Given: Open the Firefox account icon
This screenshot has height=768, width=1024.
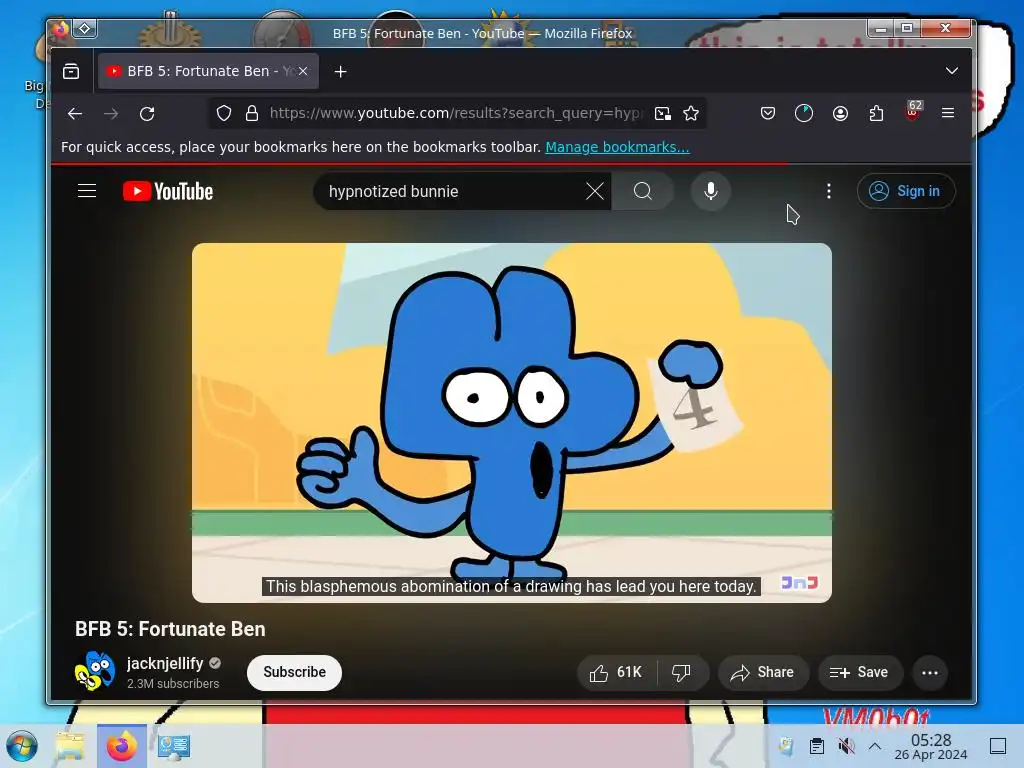Looking at the screenshot, I should pos(840,114).
